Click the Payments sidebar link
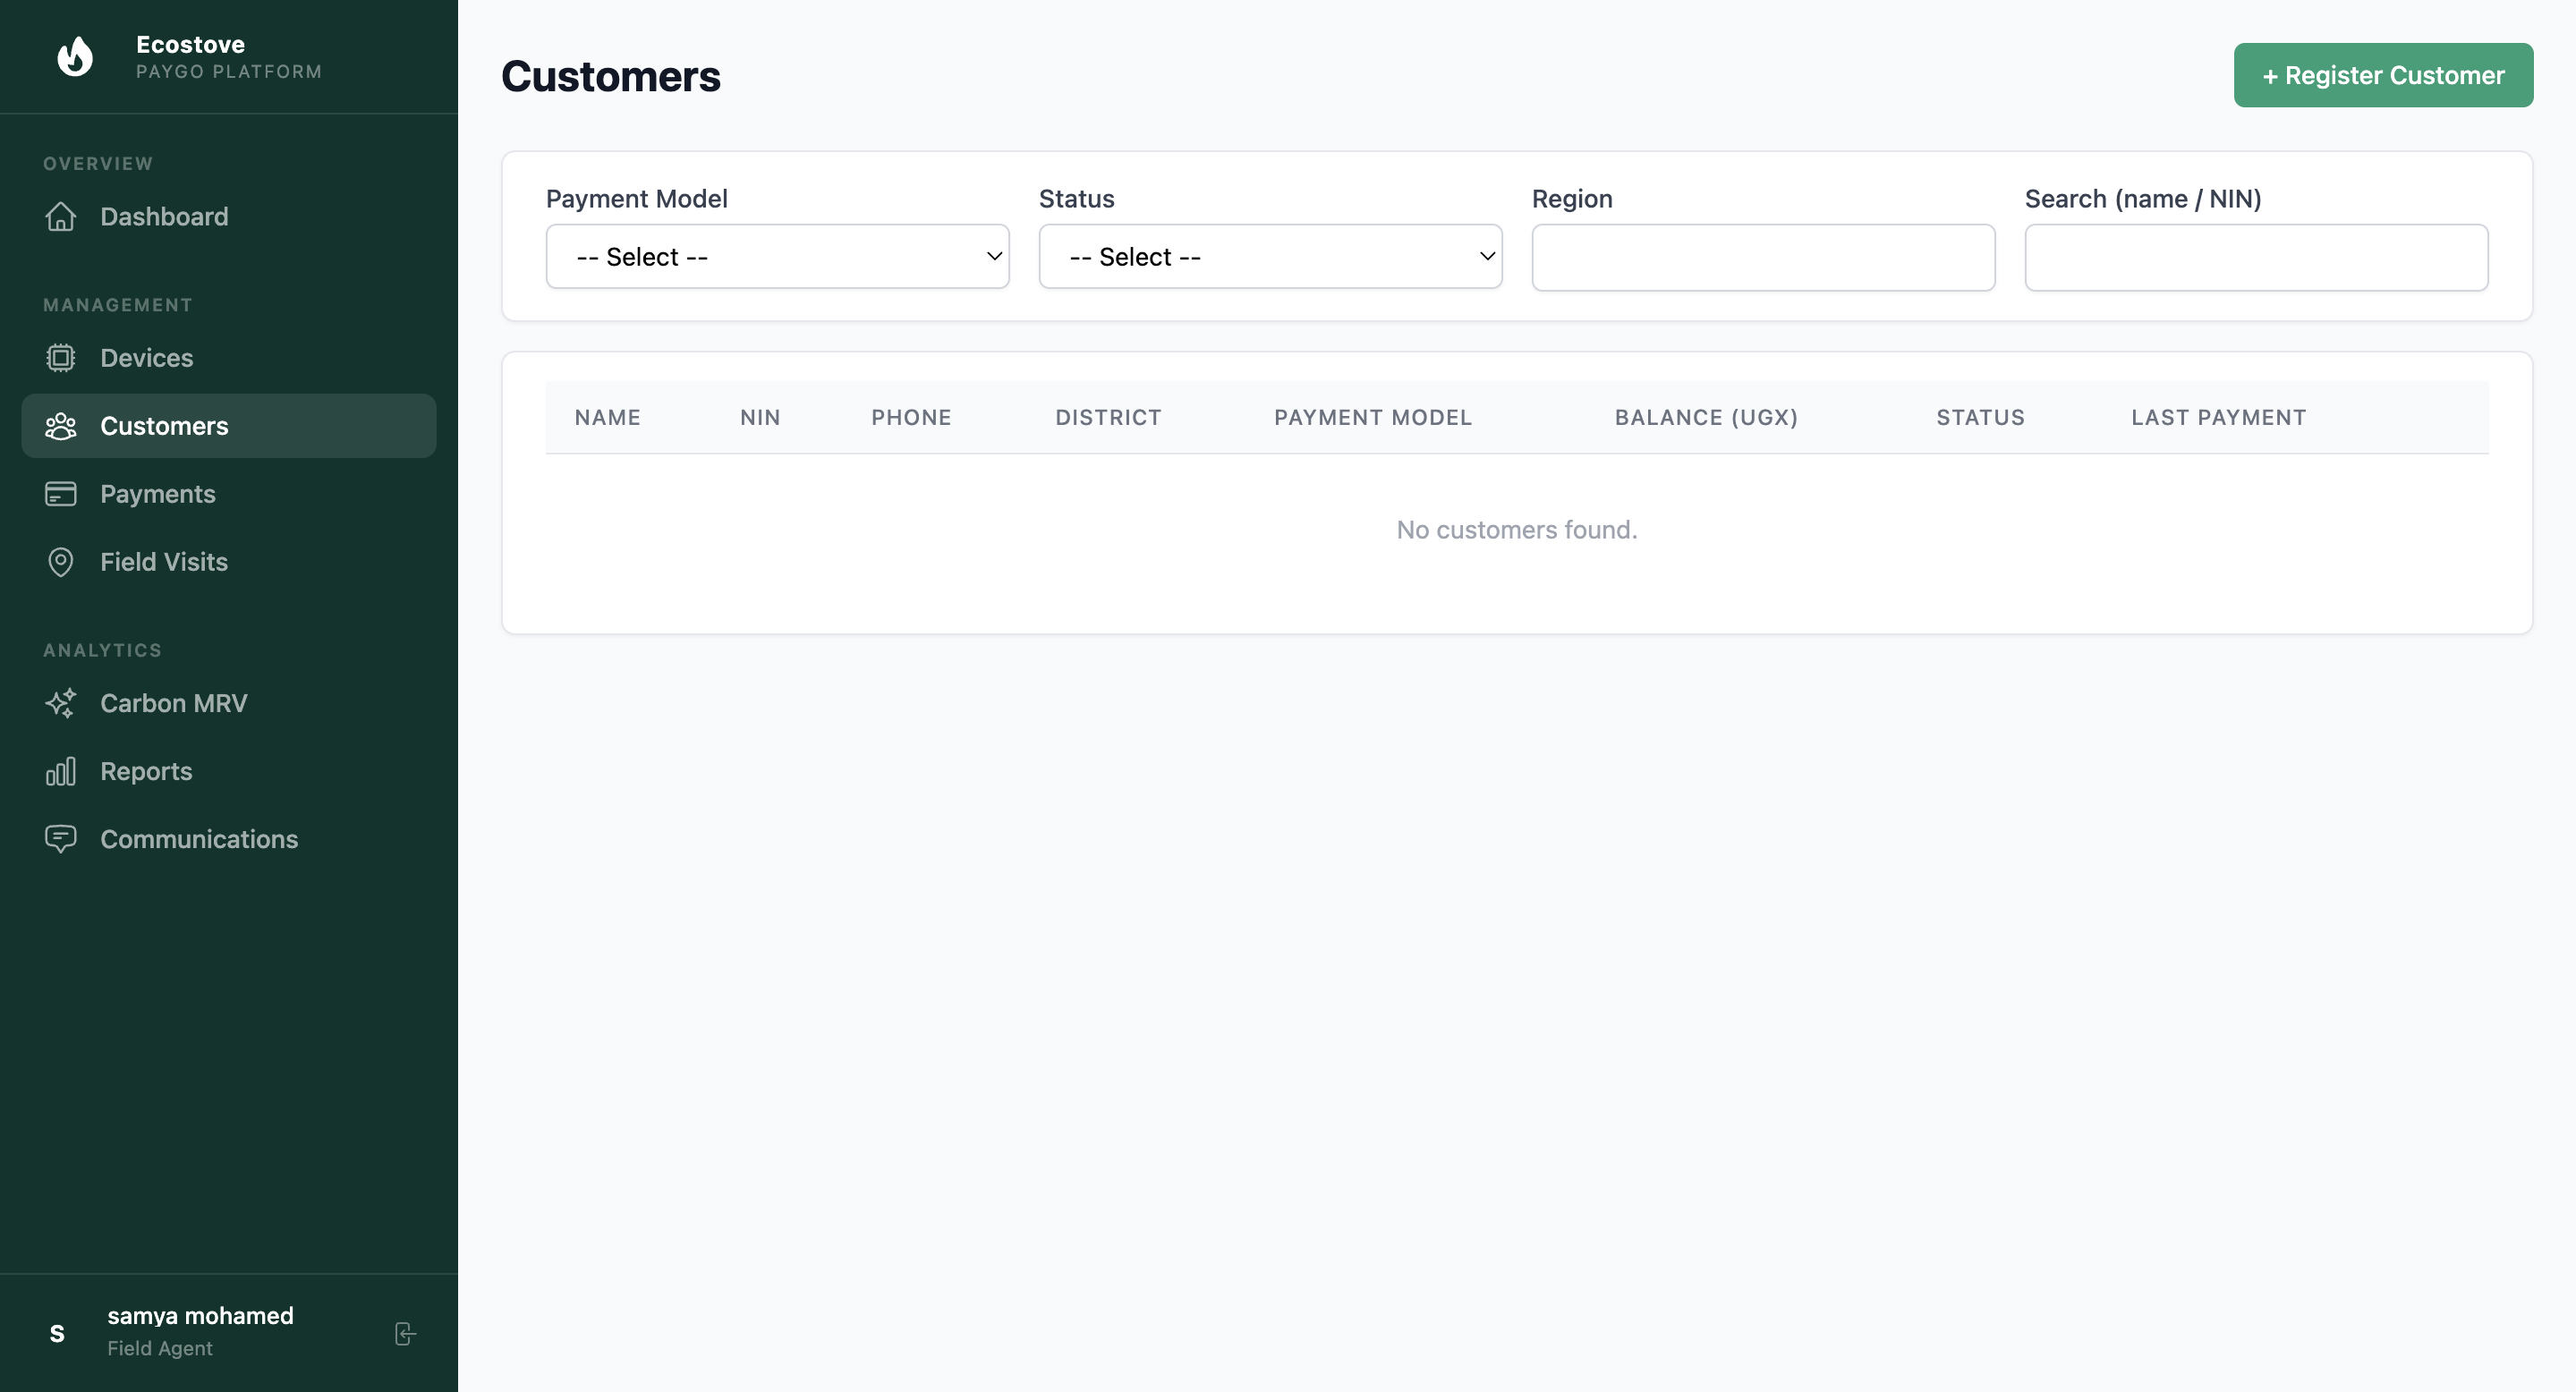 point(157,493)
